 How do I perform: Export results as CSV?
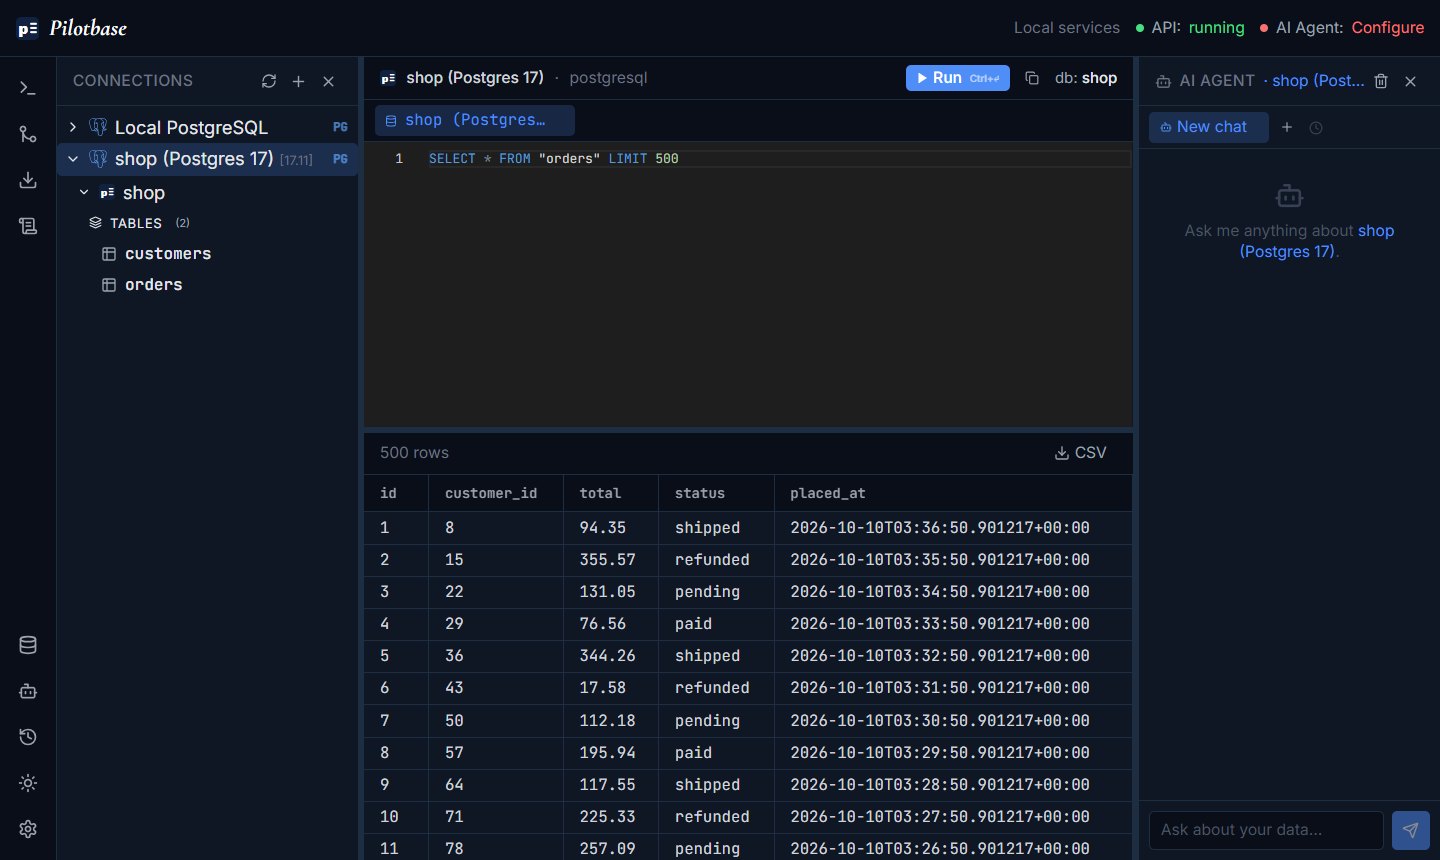click(x=1081, y=453)
